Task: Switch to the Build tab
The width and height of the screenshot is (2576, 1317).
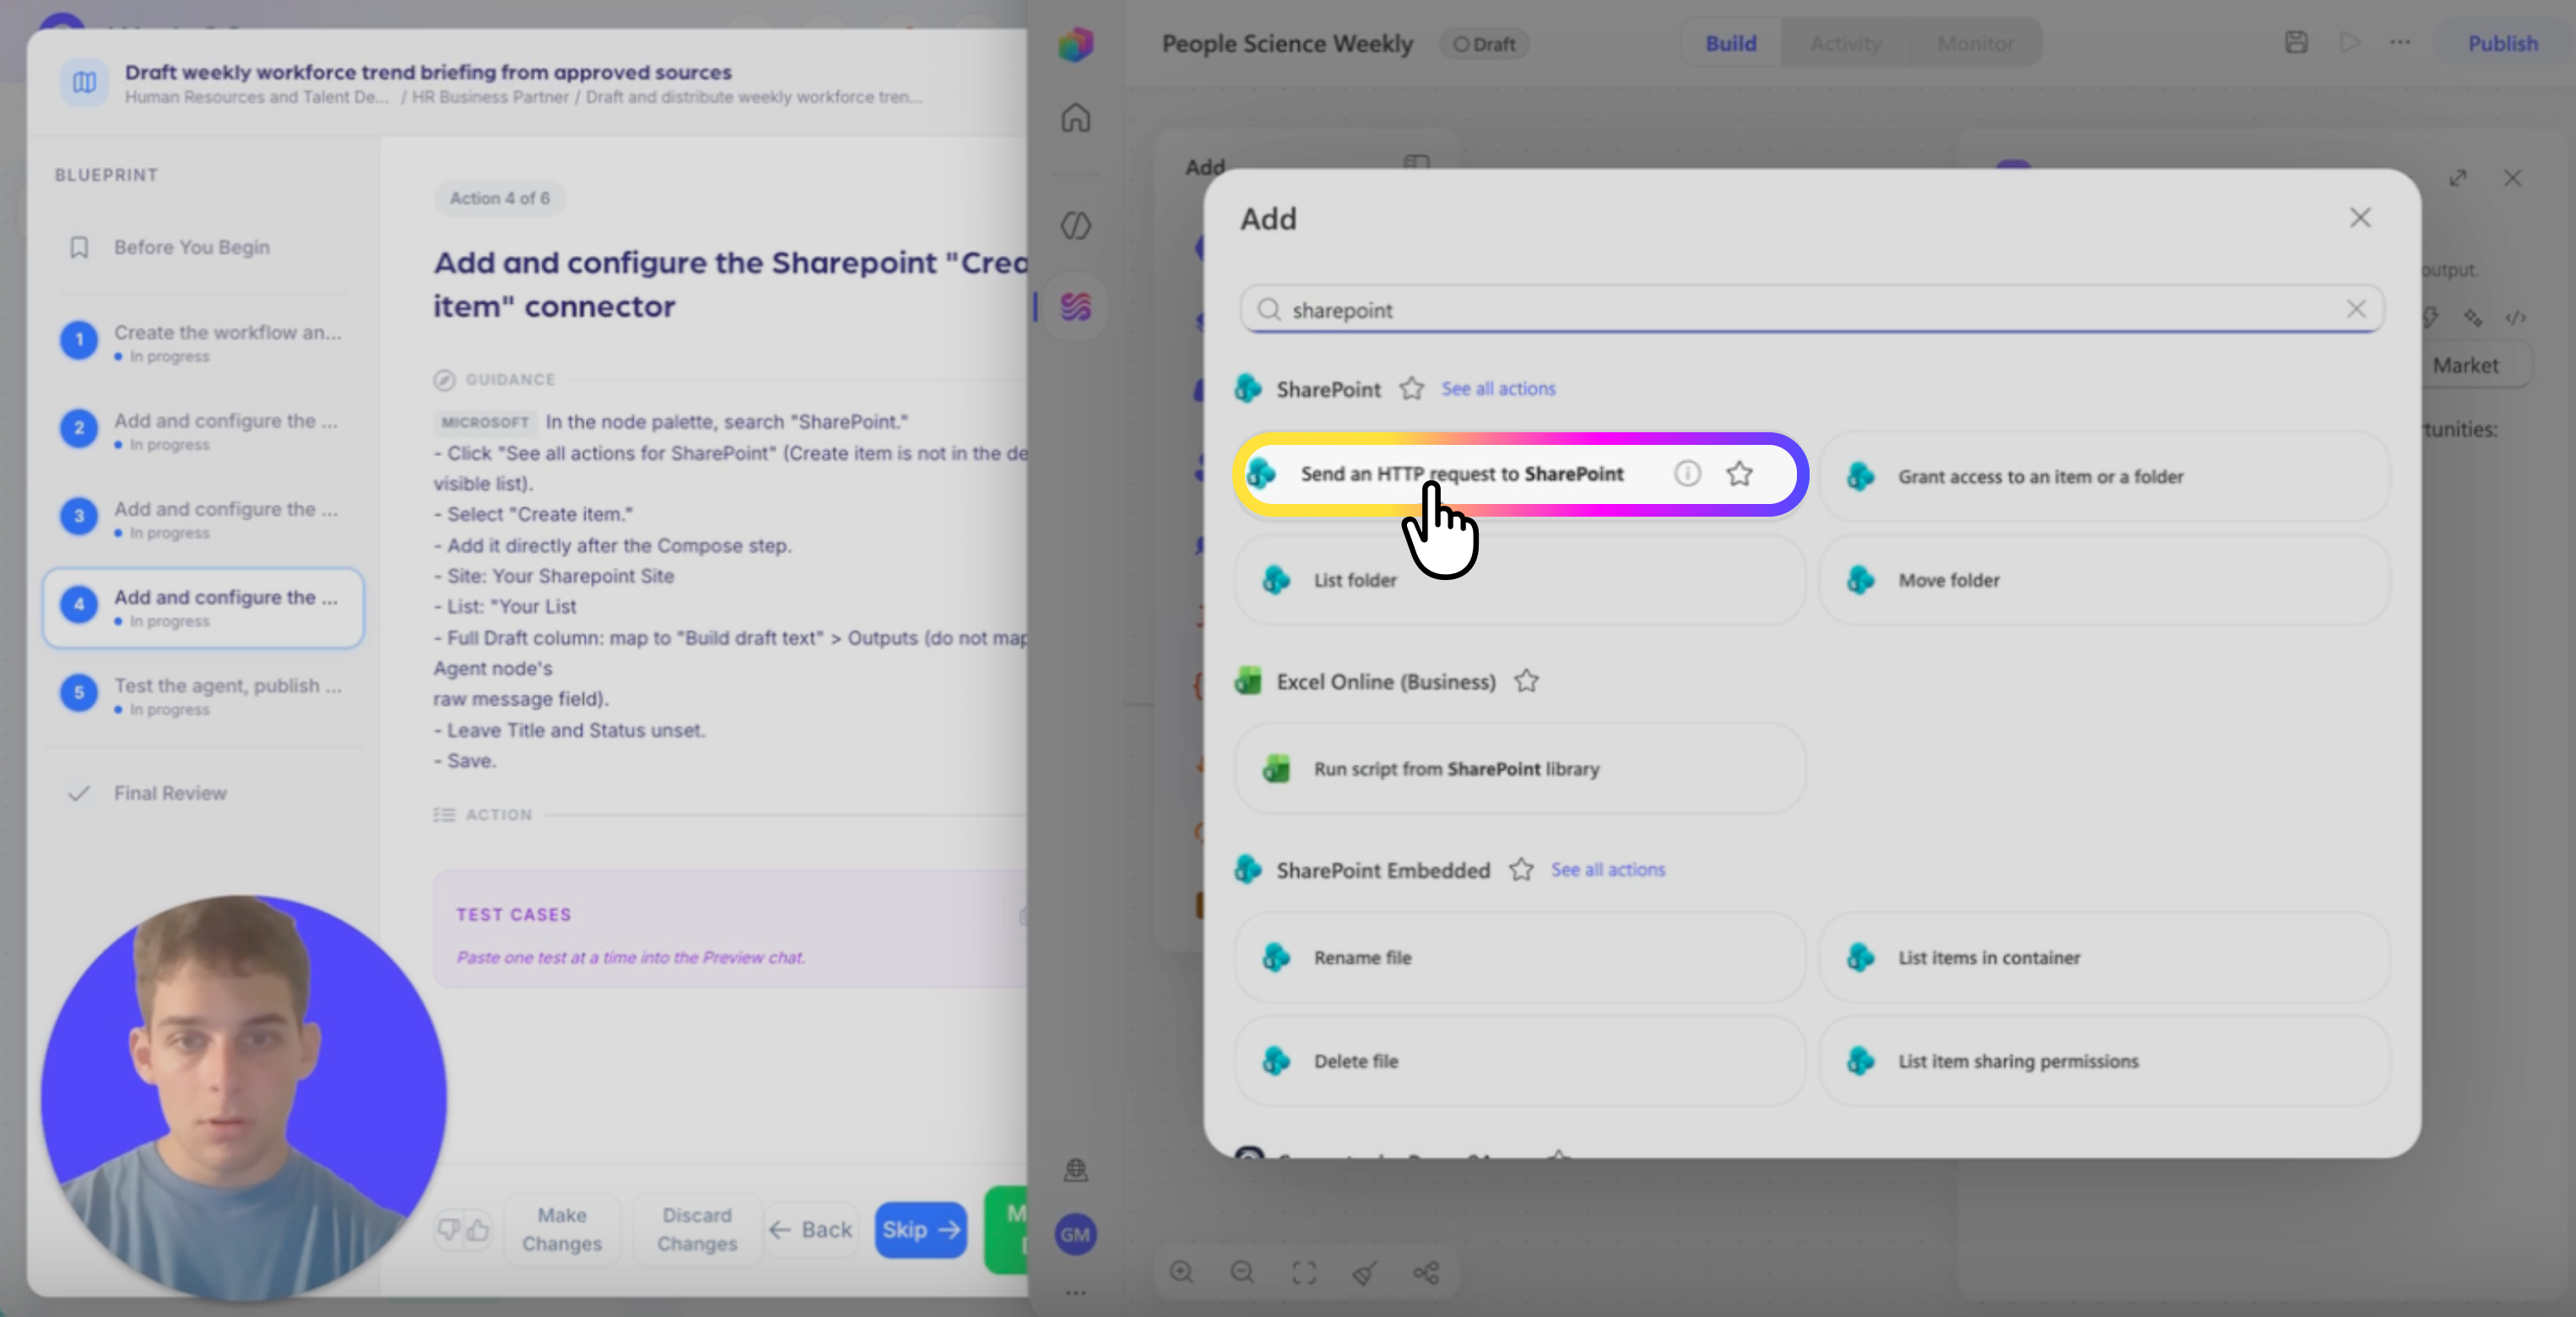Action: pyautogui.click(x=1731, y=43)
